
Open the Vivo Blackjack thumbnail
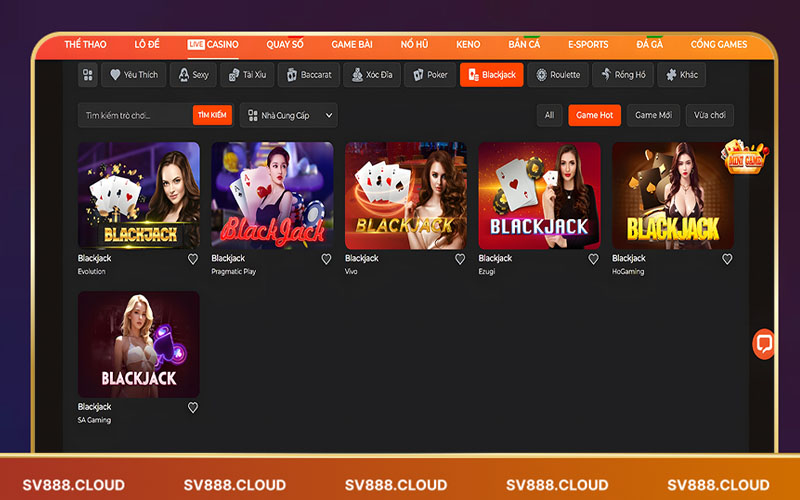pos(406,195)
